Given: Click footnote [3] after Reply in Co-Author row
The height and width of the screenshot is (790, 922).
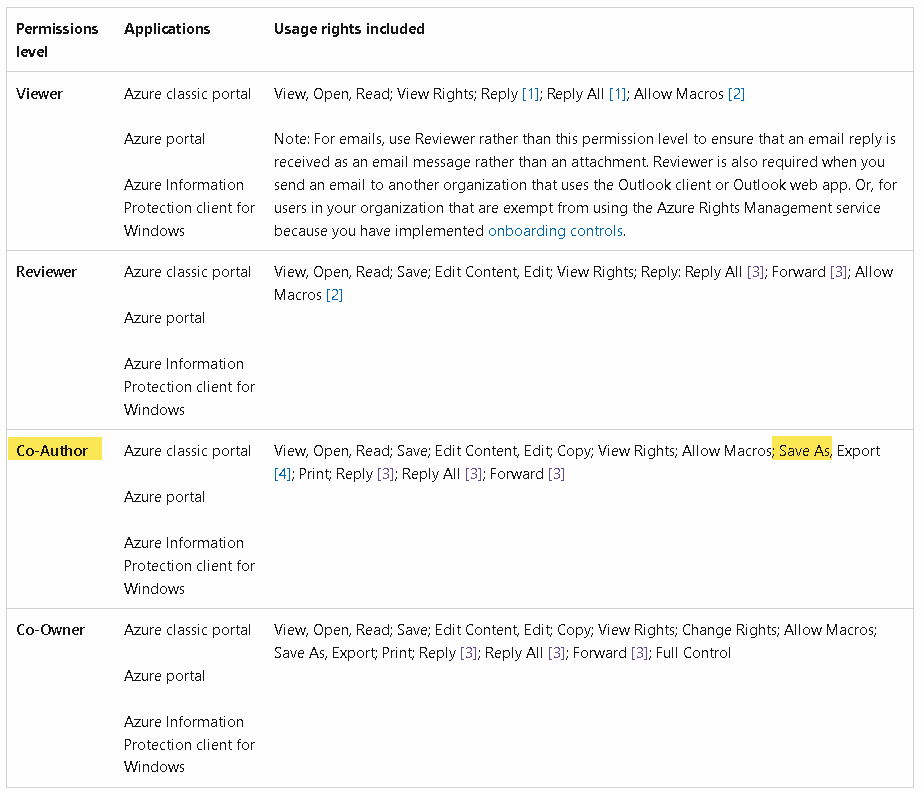Looking at the screenshot, I should pos(385,474).
